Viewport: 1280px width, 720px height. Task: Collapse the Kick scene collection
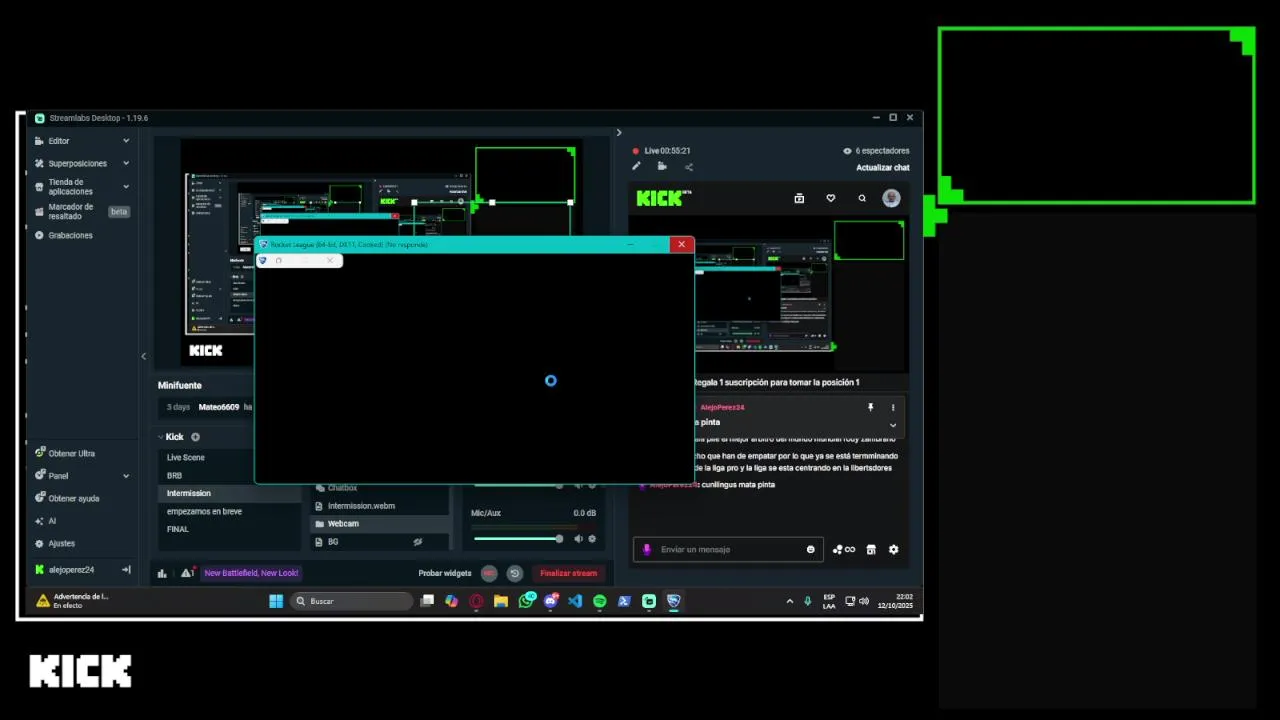(161, 437)
